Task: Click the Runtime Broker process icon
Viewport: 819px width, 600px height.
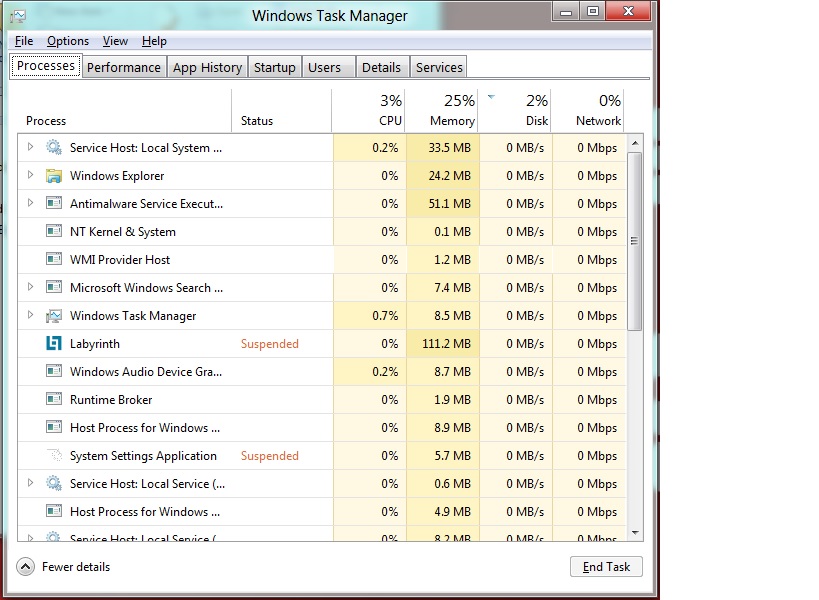Action: click(54, 400)
